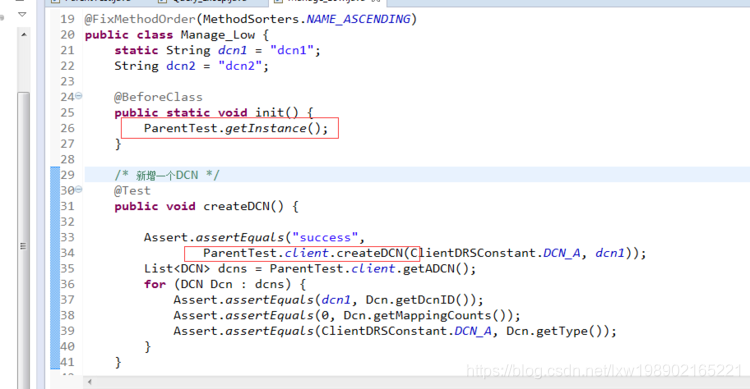Click ClientDRSConstant.DCN_A on line 34
The height and width of the screenshot is (389, 750).
click(x=495, y=253)
